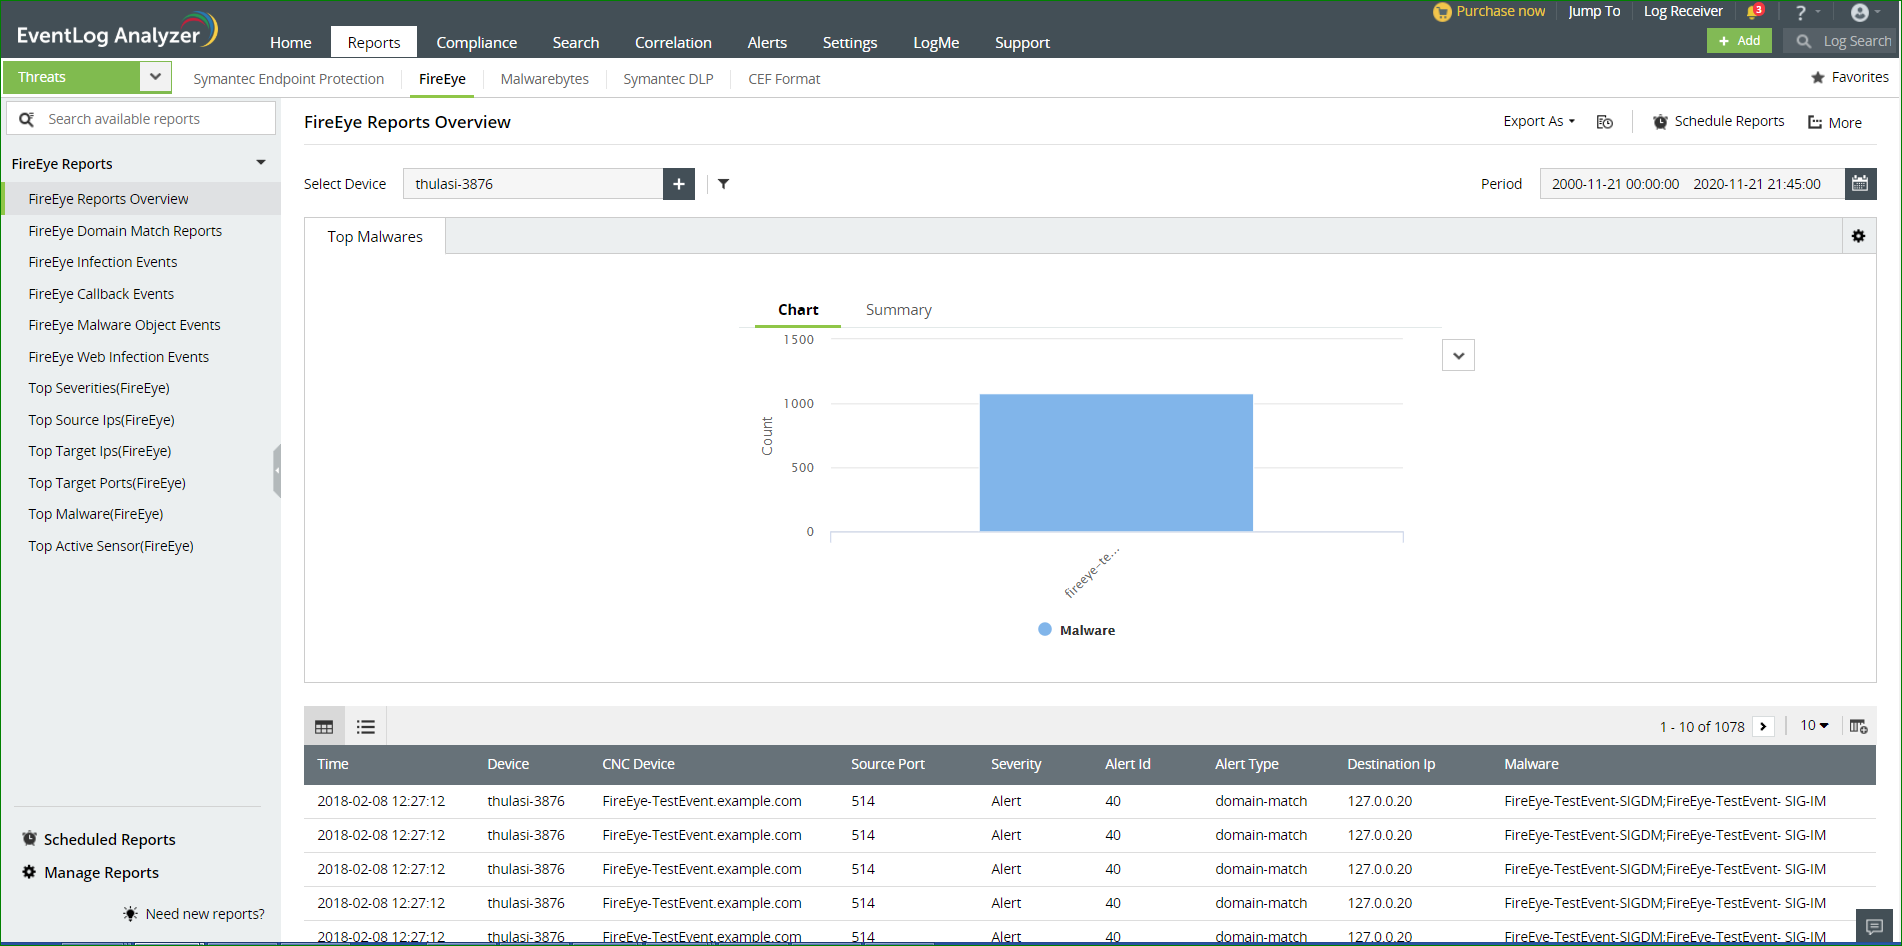This screenshot has height=946, width=1902.
Task: Open Manage Reports link
Action: pos(101,872)
